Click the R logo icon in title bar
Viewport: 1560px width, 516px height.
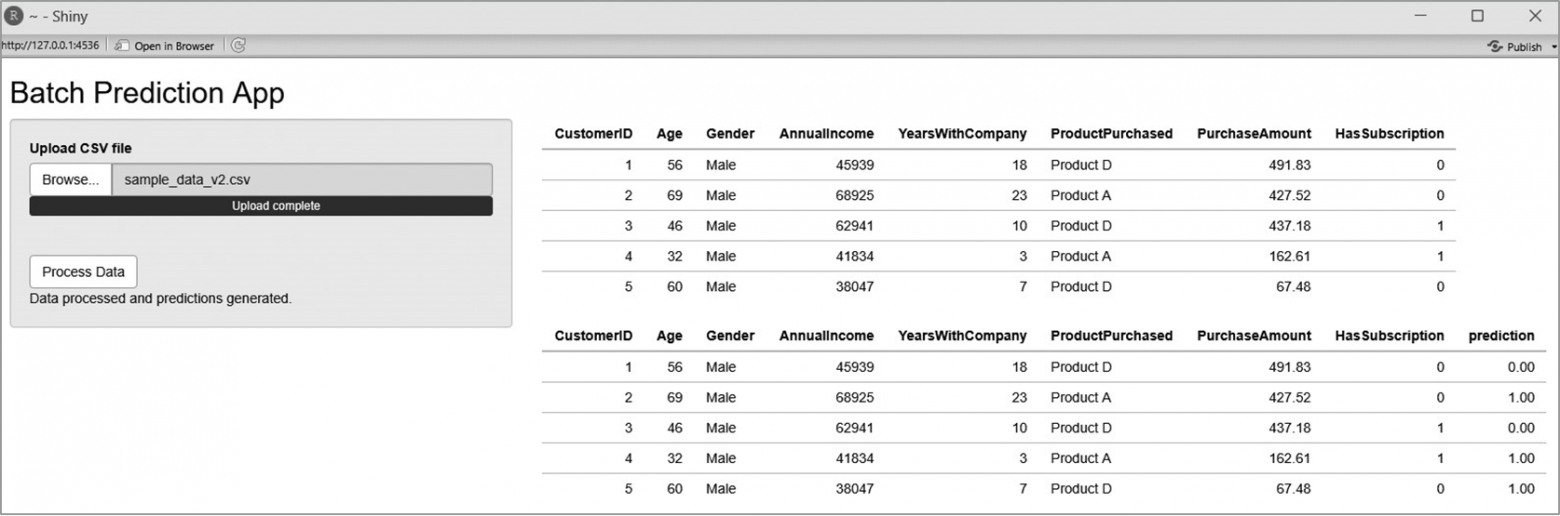[x=15, y=16]
